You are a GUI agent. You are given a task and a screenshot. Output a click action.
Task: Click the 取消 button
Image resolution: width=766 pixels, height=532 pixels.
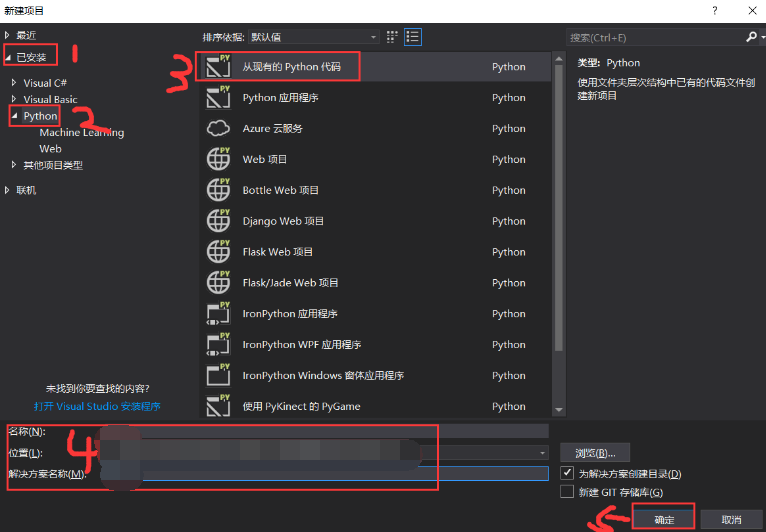click(x=731, y=519)
